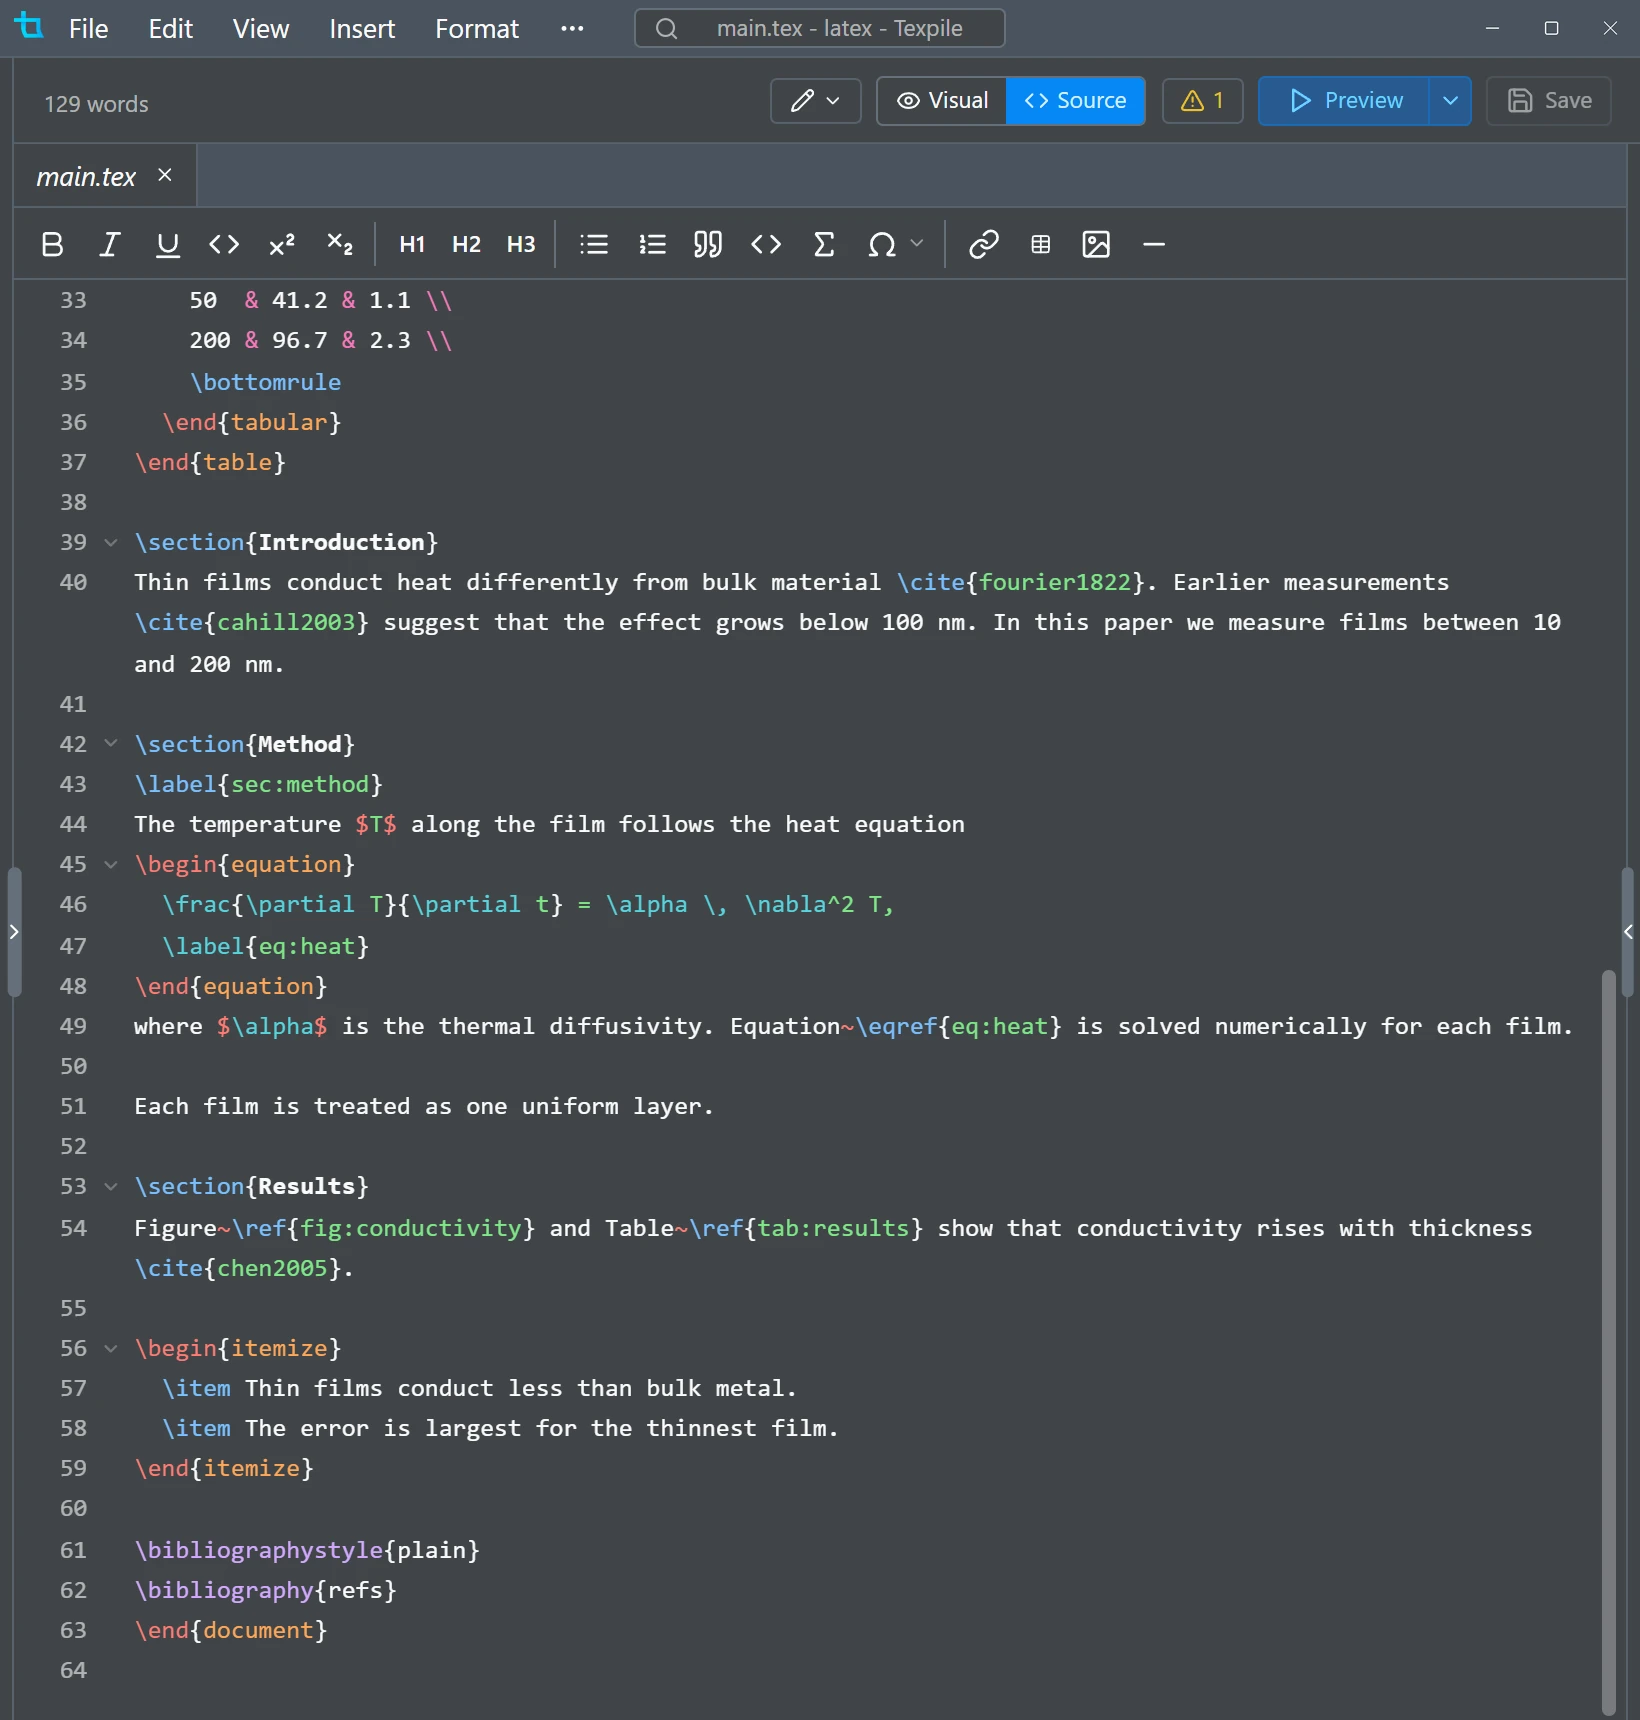Open the pencil editing mode dropdown
This screenshot has width=1640, height=1720.
pos(816,100)
